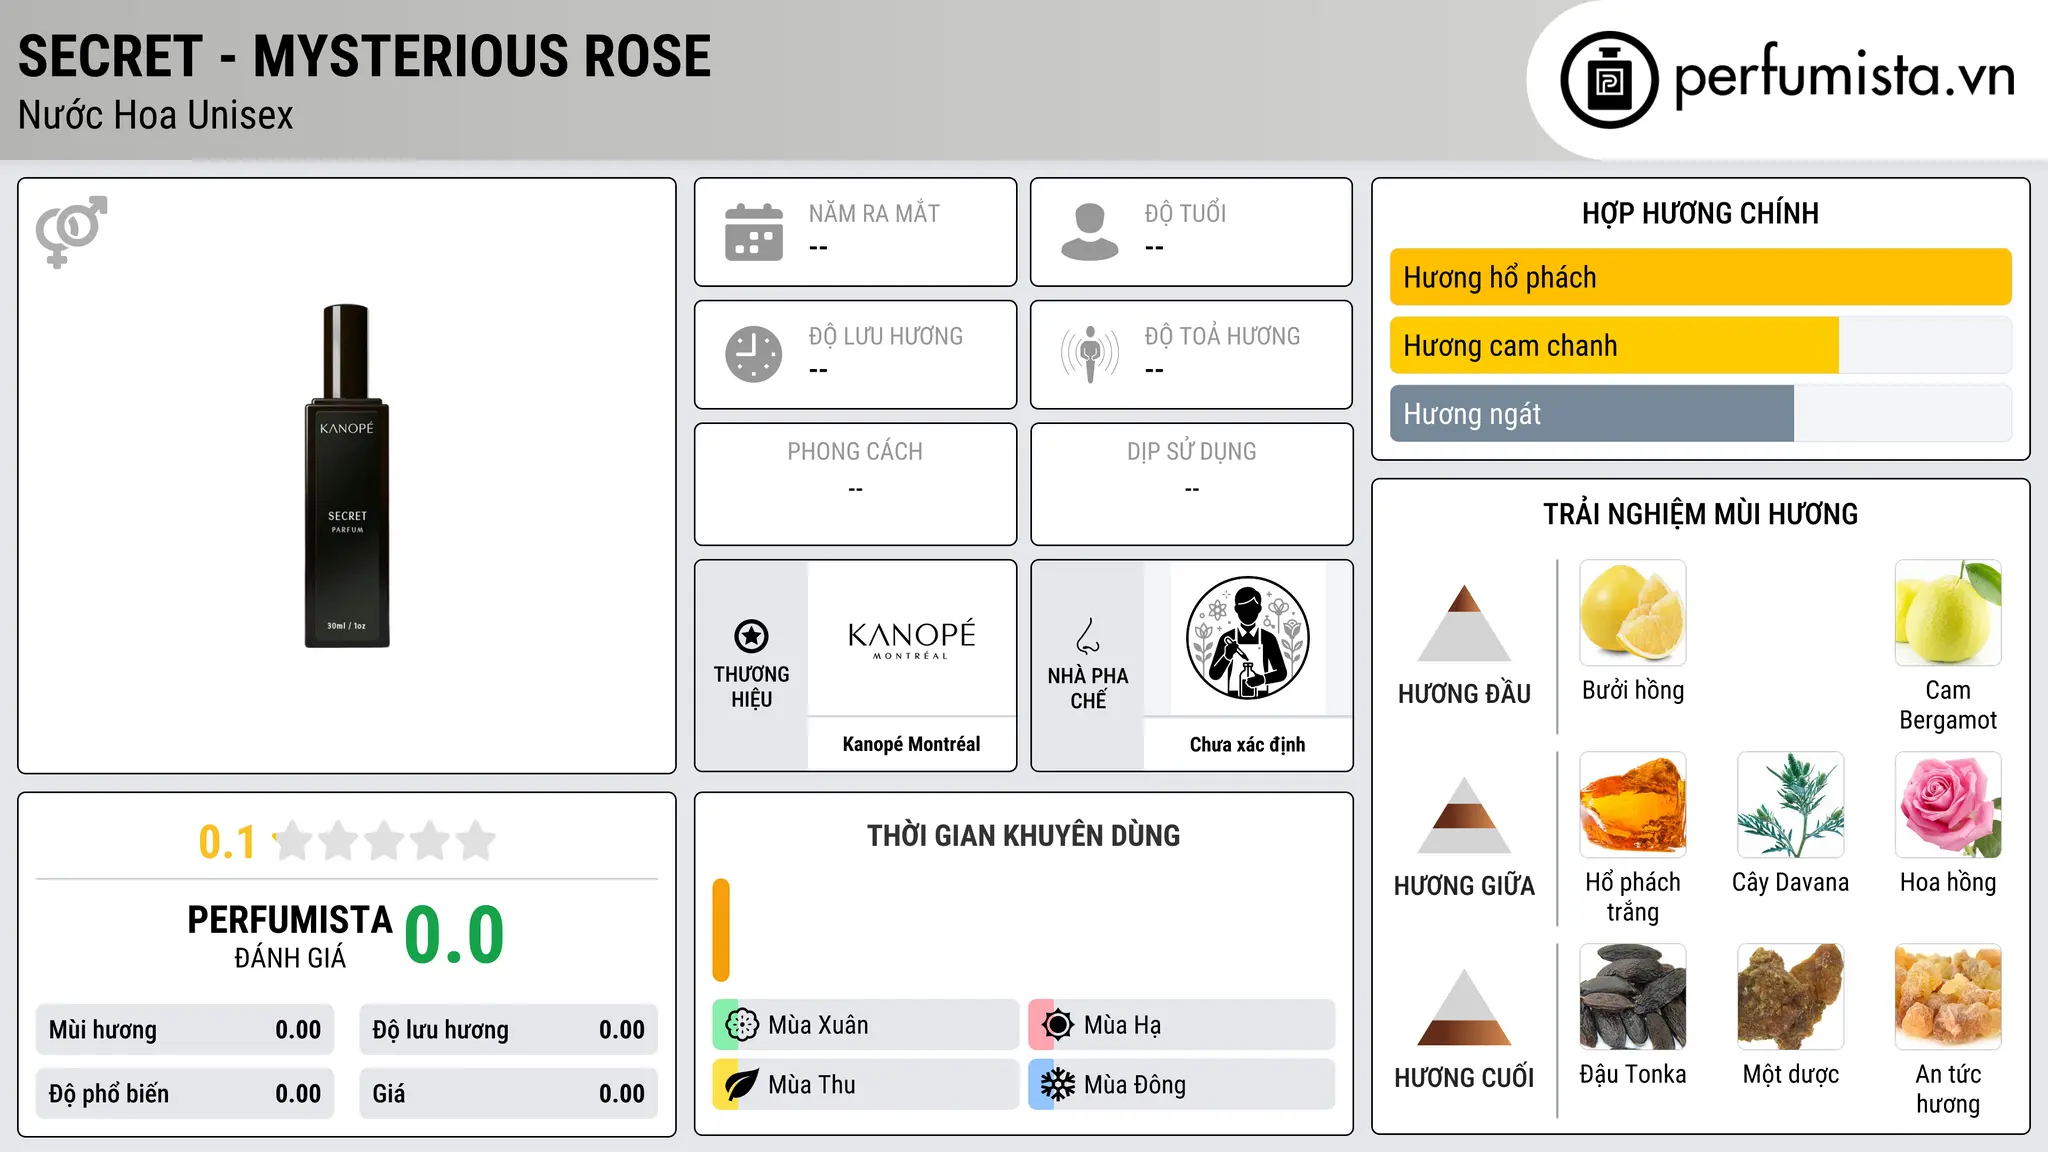The height and width of the screenshot is (1152, 2048).
Task: Open the Hổ phách trắng note image
Action: (1632, 805)
